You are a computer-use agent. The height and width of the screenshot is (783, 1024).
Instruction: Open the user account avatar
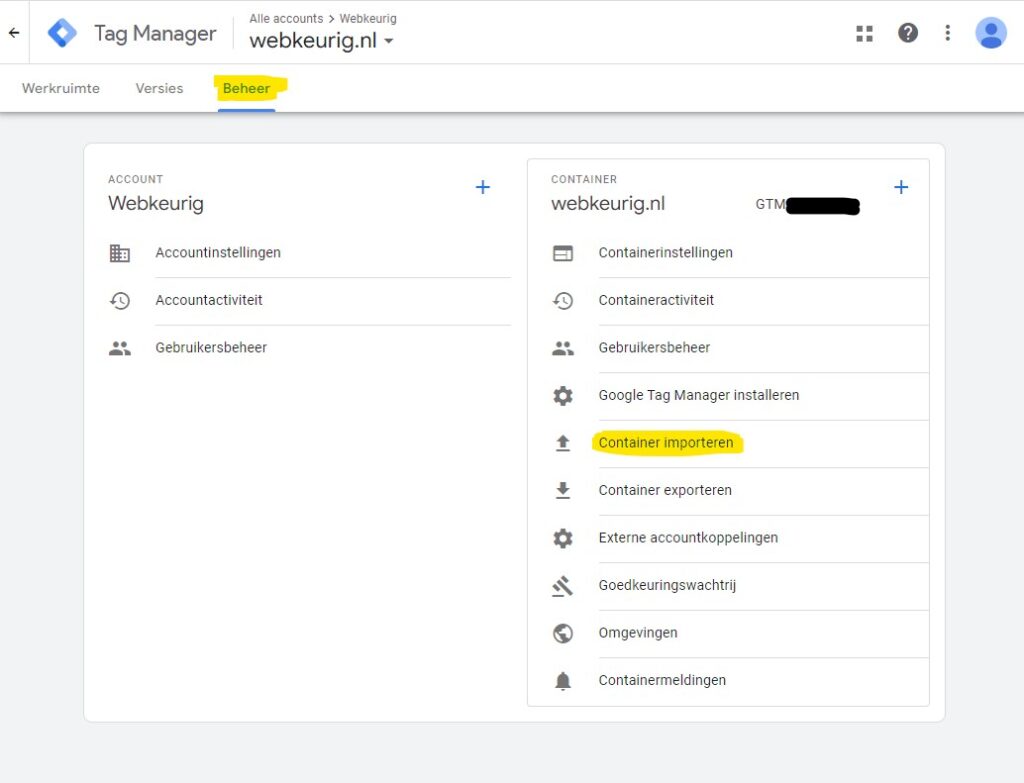[991, 33]
